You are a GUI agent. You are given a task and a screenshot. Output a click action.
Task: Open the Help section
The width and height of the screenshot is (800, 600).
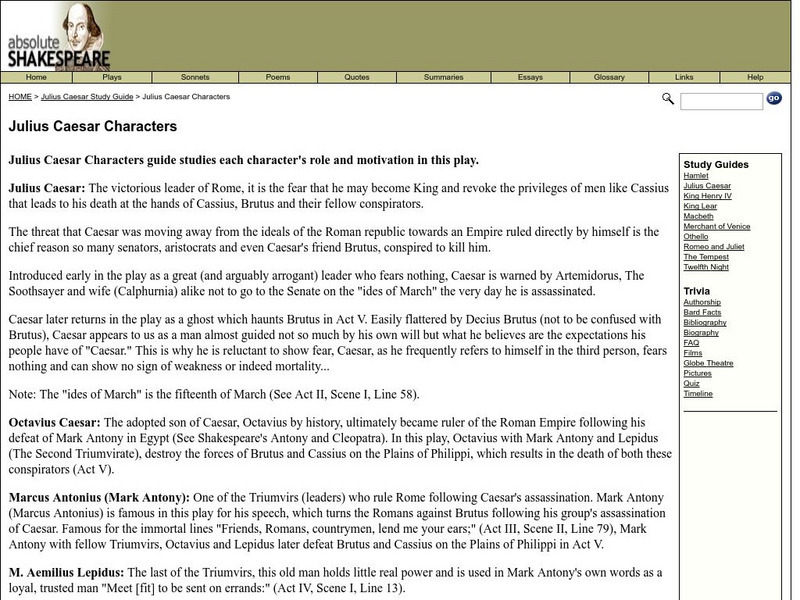pos(757,75)
